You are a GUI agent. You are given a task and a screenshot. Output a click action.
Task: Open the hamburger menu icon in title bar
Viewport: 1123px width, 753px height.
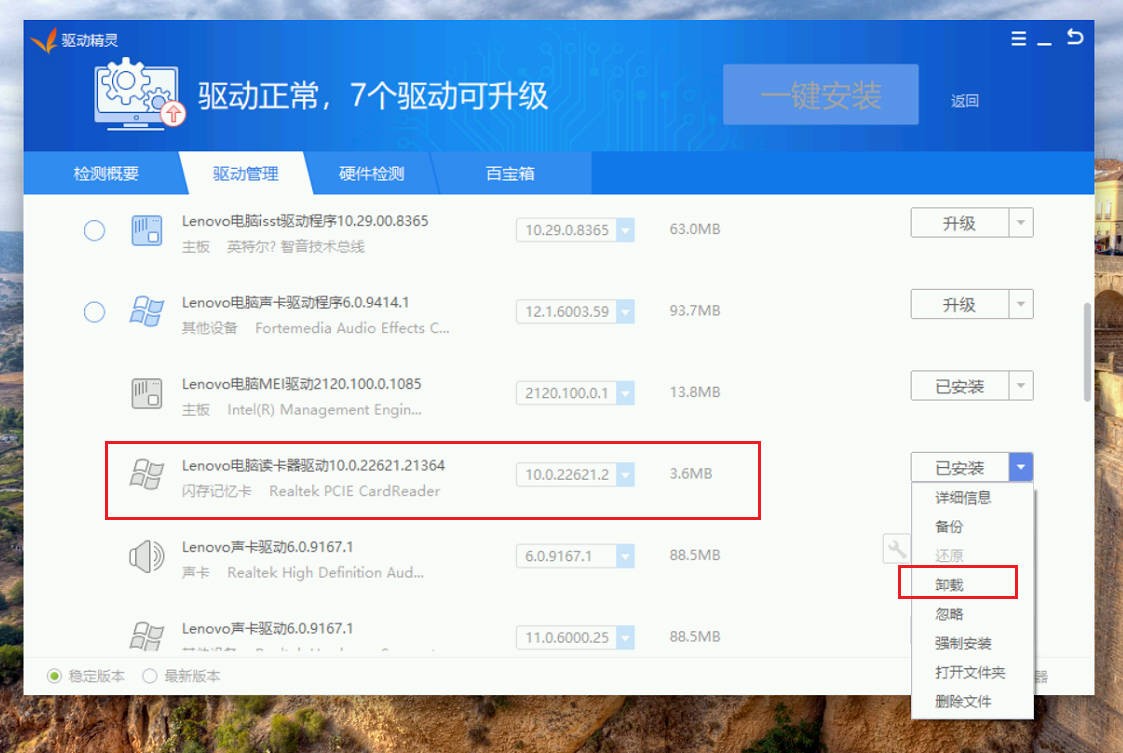(x=1018, y=39)
